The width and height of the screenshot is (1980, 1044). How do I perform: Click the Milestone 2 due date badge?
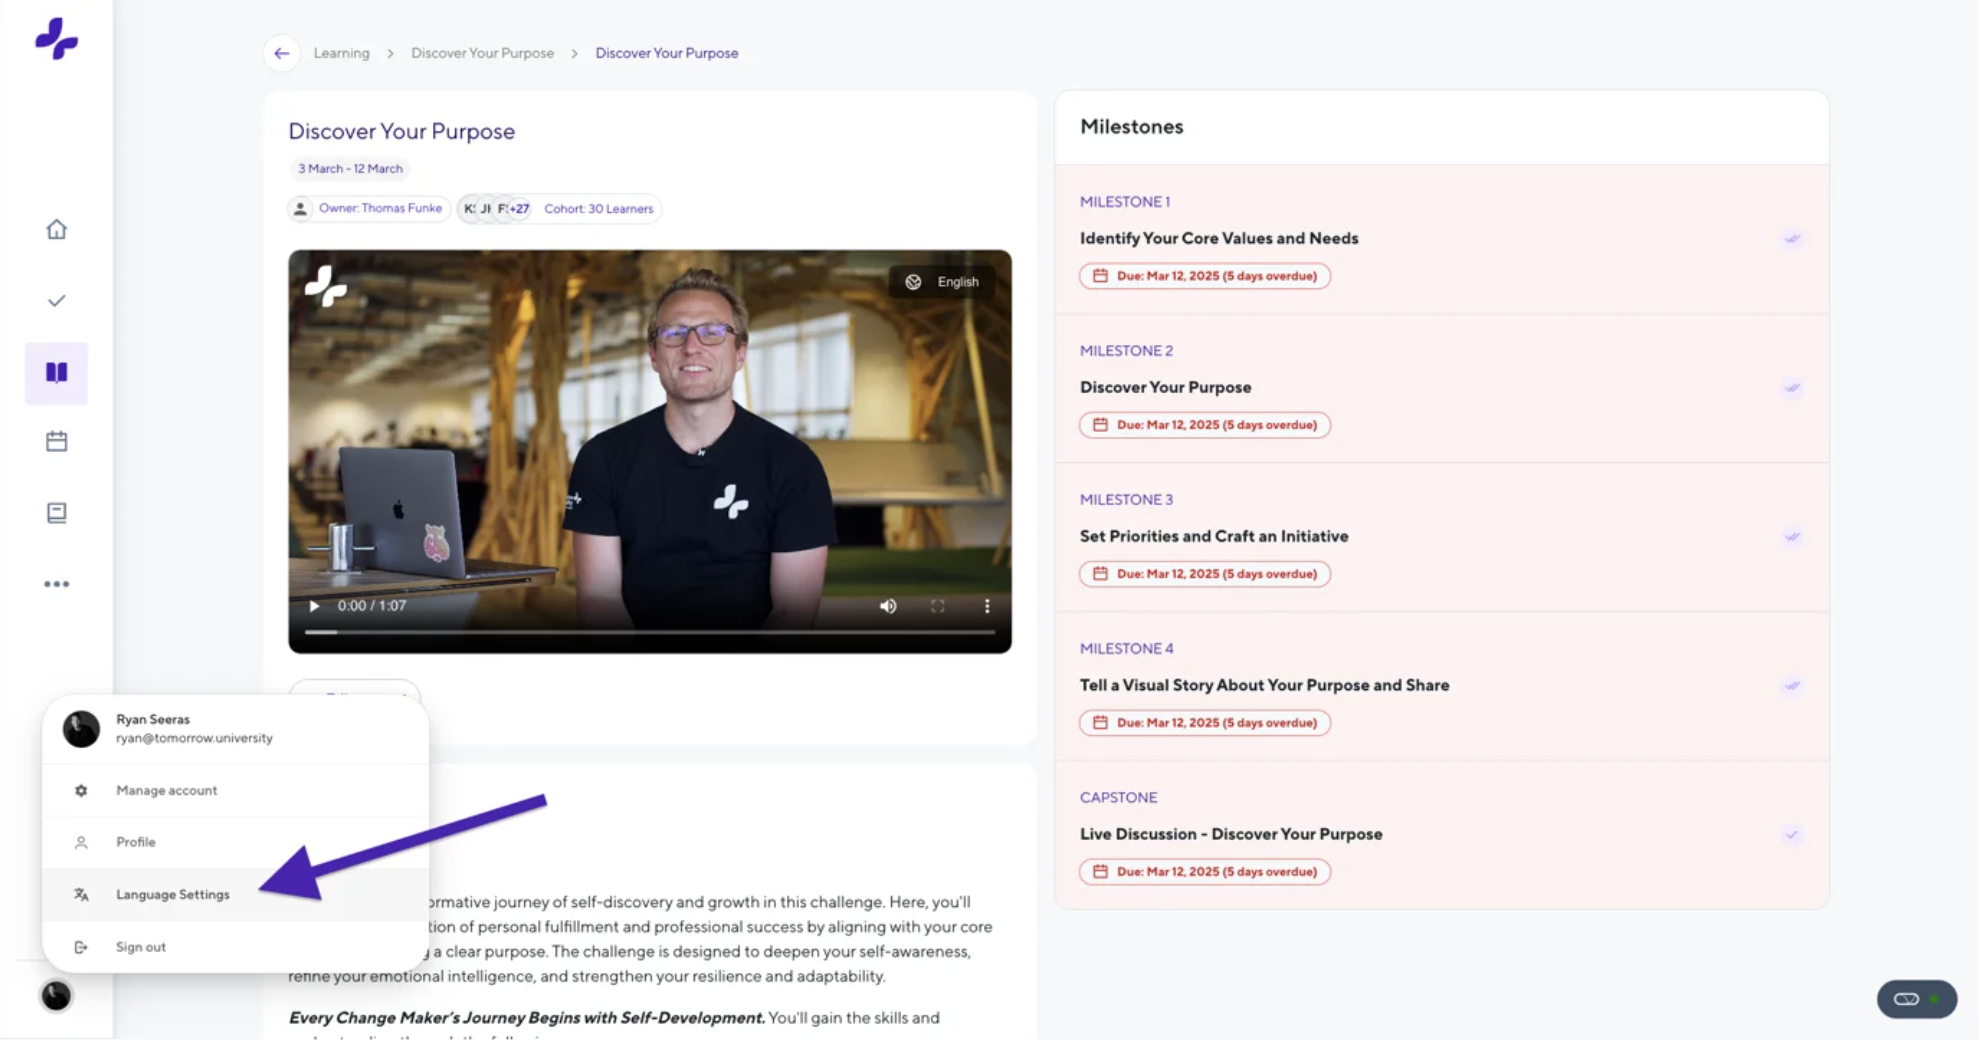point(1205,425)
